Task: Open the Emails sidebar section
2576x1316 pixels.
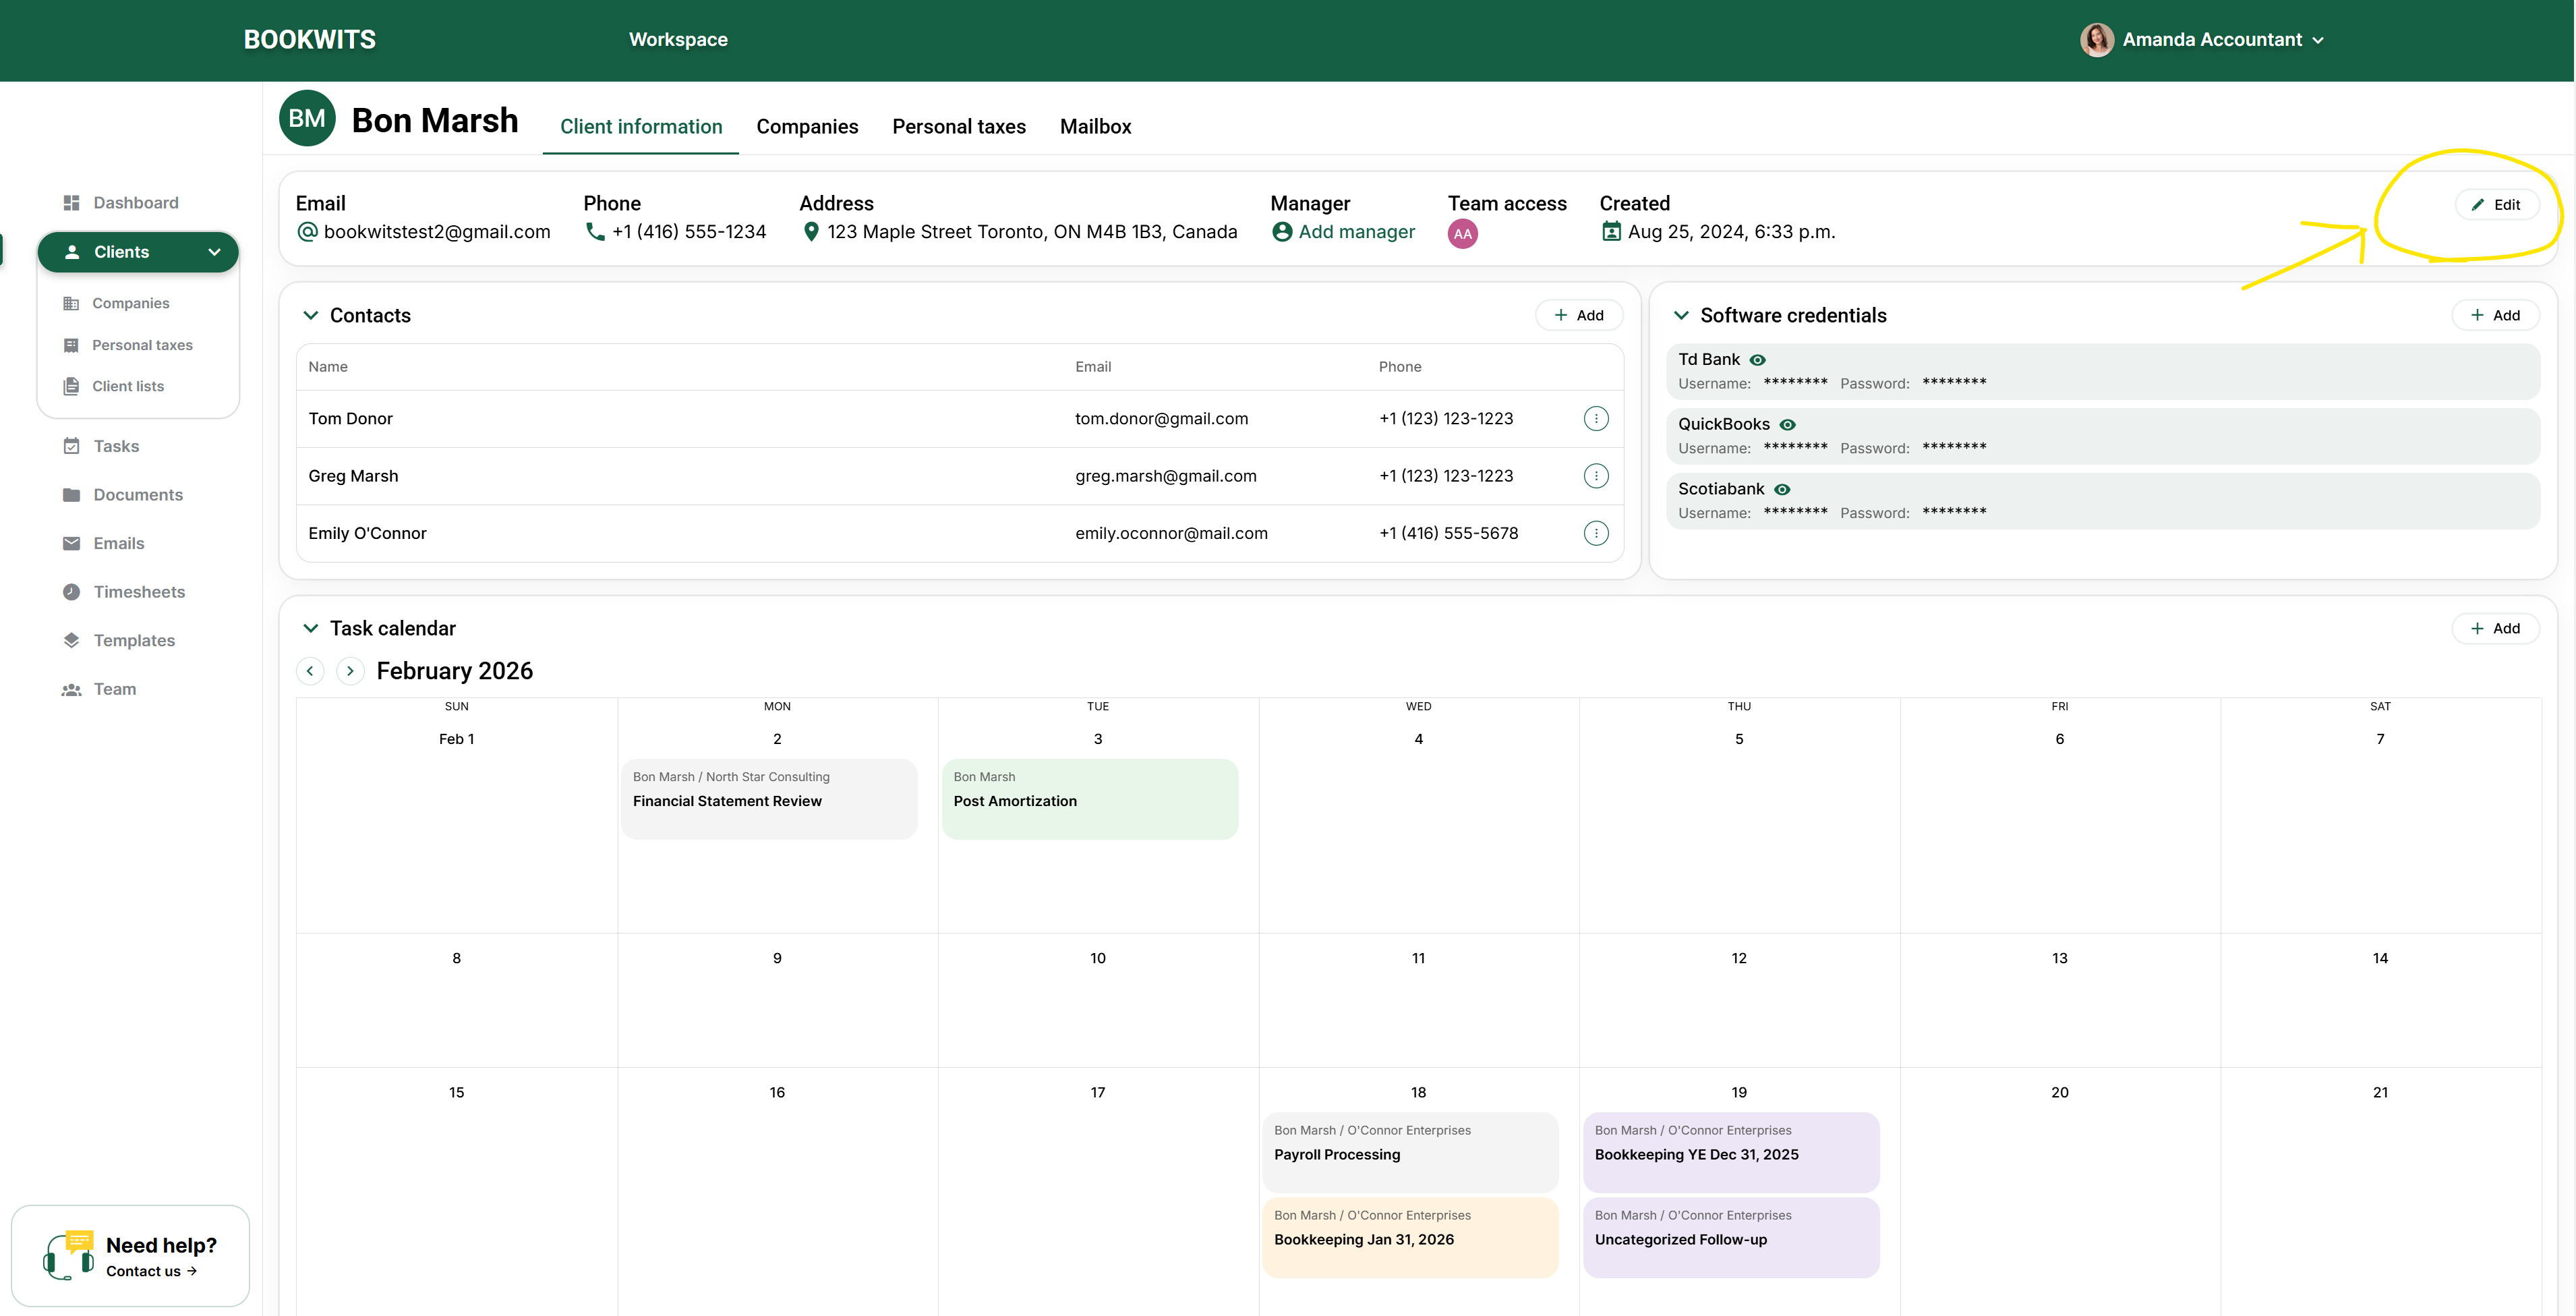Action: click(x=103, y=543)
